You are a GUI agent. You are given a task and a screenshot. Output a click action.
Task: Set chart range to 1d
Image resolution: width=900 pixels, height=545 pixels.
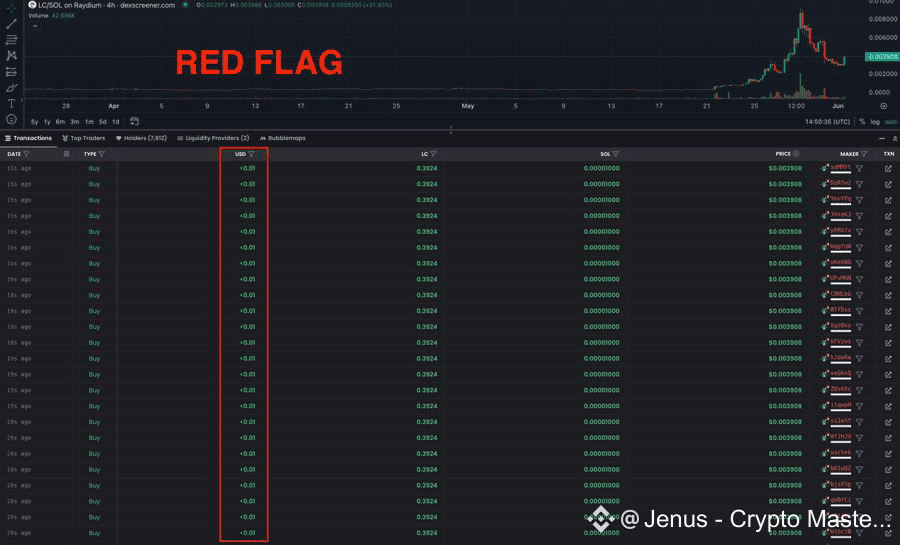116,122
